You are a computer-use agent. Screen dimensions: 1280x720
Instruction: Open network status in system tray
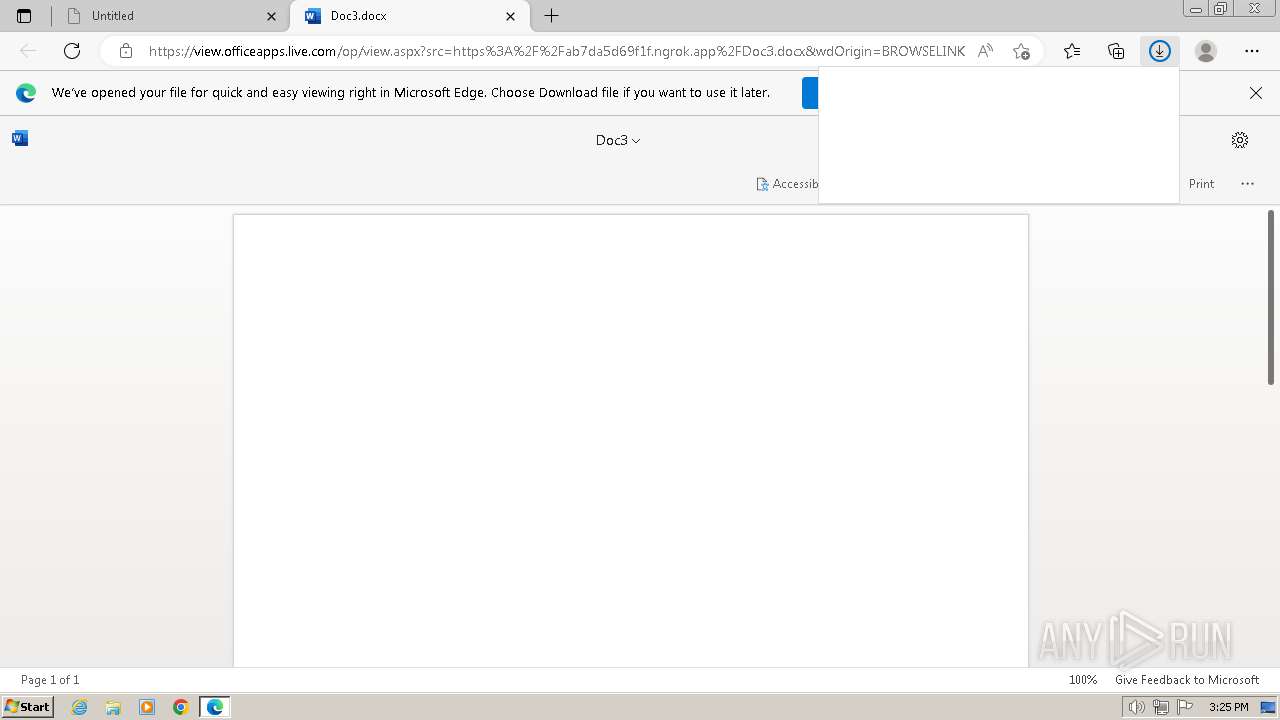click(x=1160, y=707)
